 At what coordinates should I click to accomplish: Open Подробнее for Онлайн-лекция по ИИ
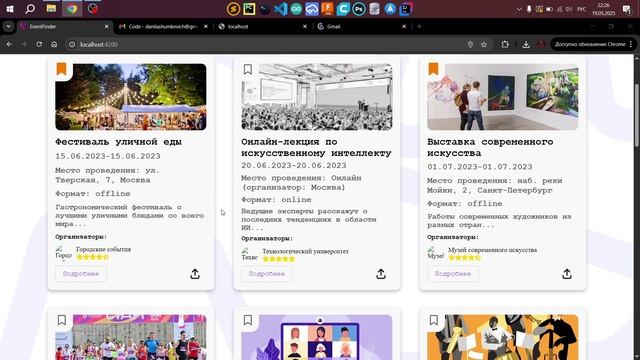pyautogui.click(x=267, y=273)
